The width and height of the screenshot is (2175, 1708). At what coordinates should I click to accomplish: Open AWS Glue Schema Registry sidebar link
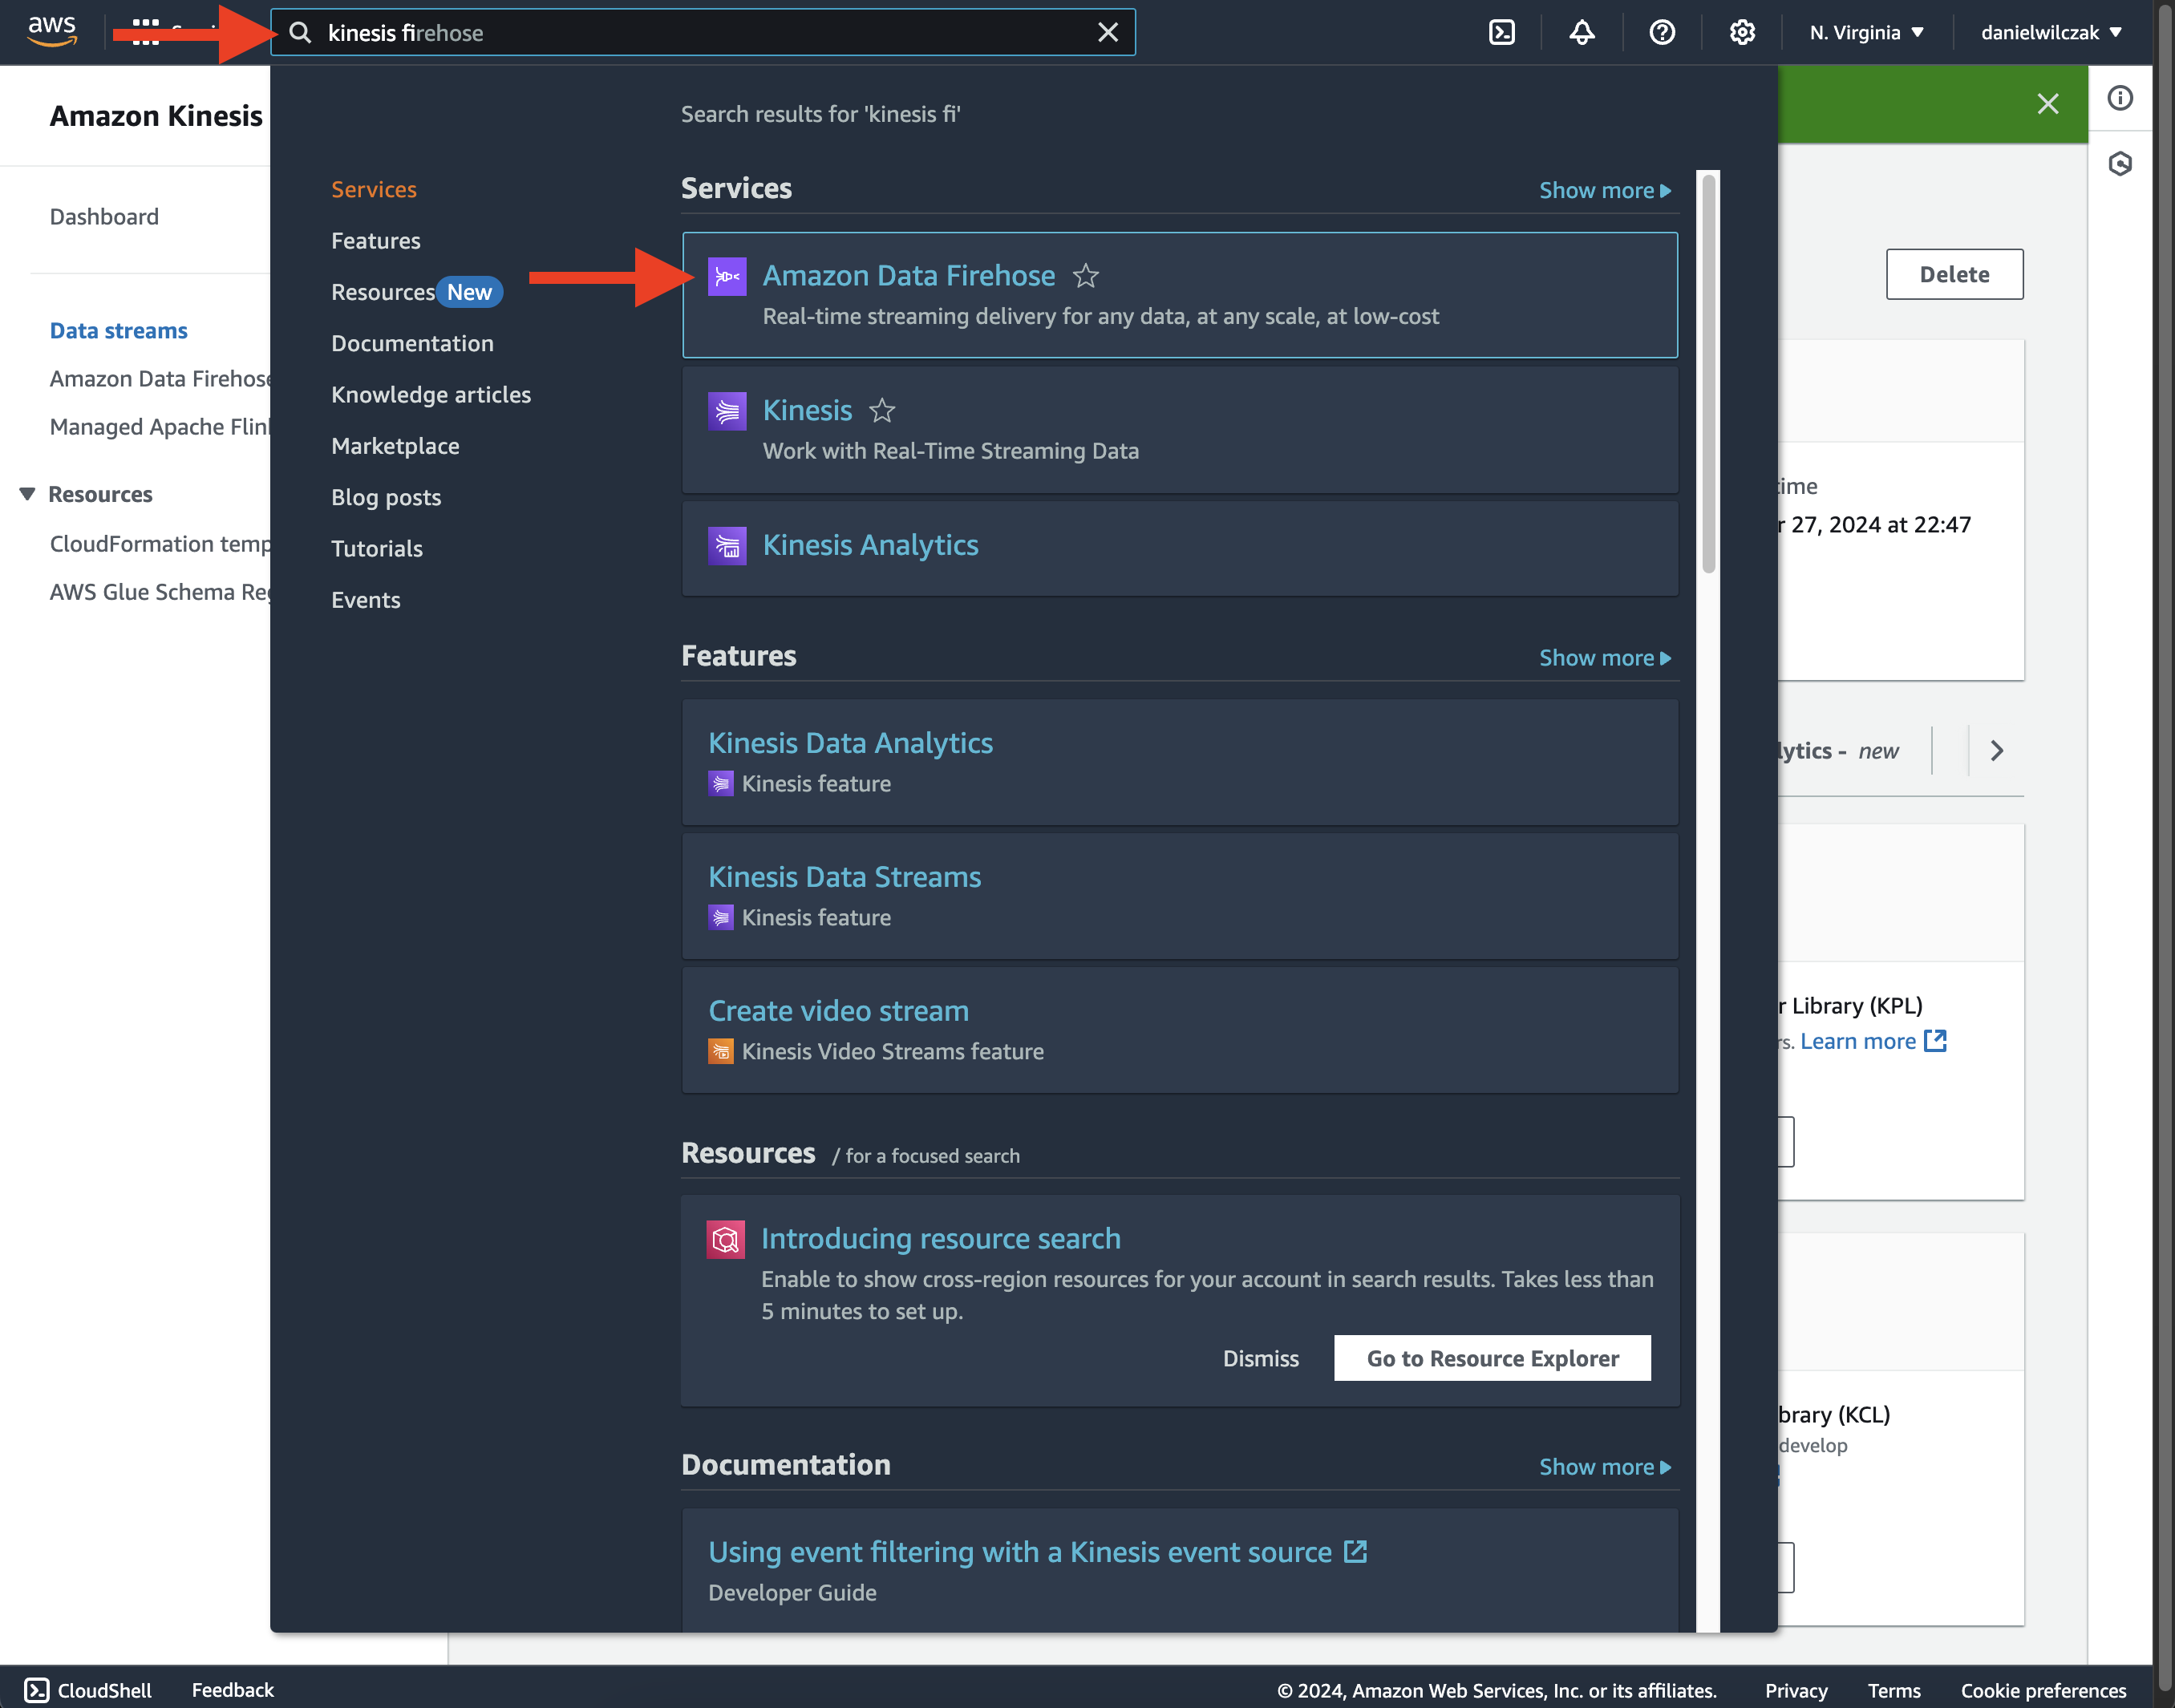160,592
